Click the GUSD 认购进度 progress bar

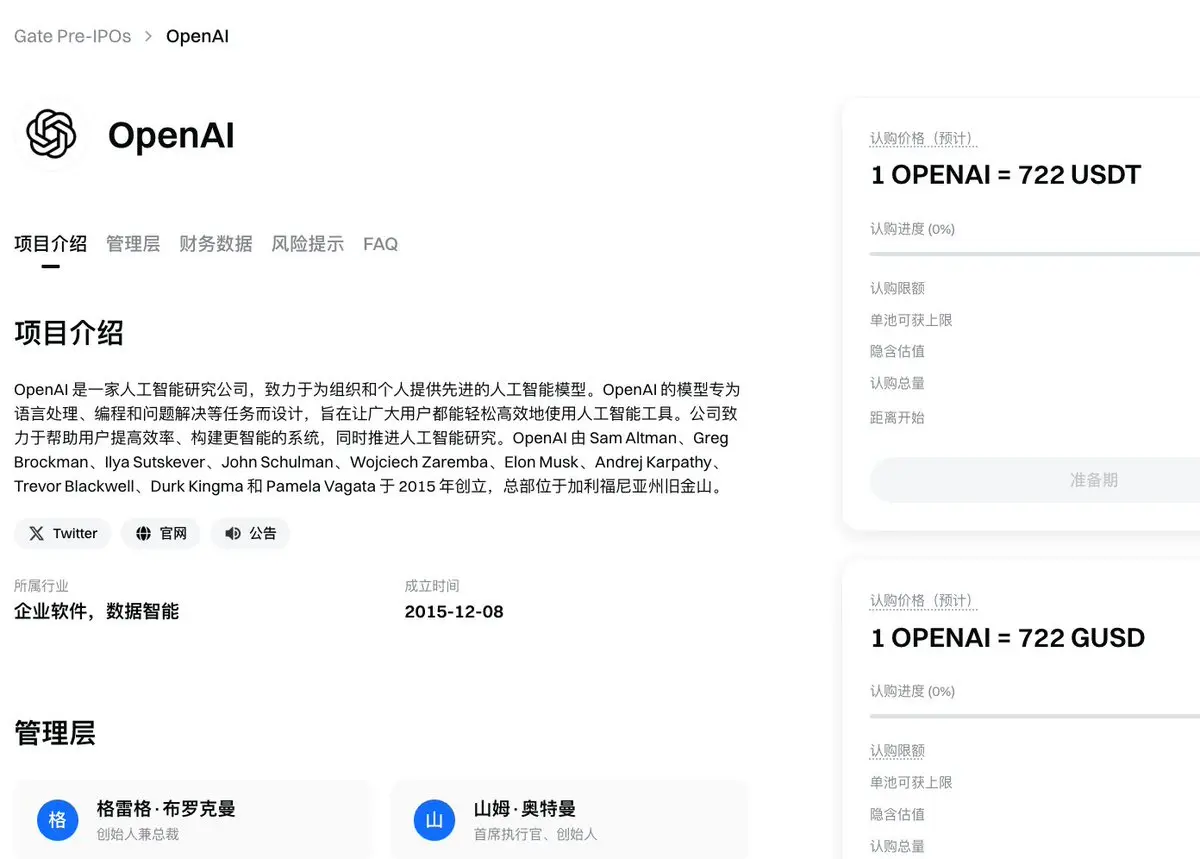click(1035, 716)
